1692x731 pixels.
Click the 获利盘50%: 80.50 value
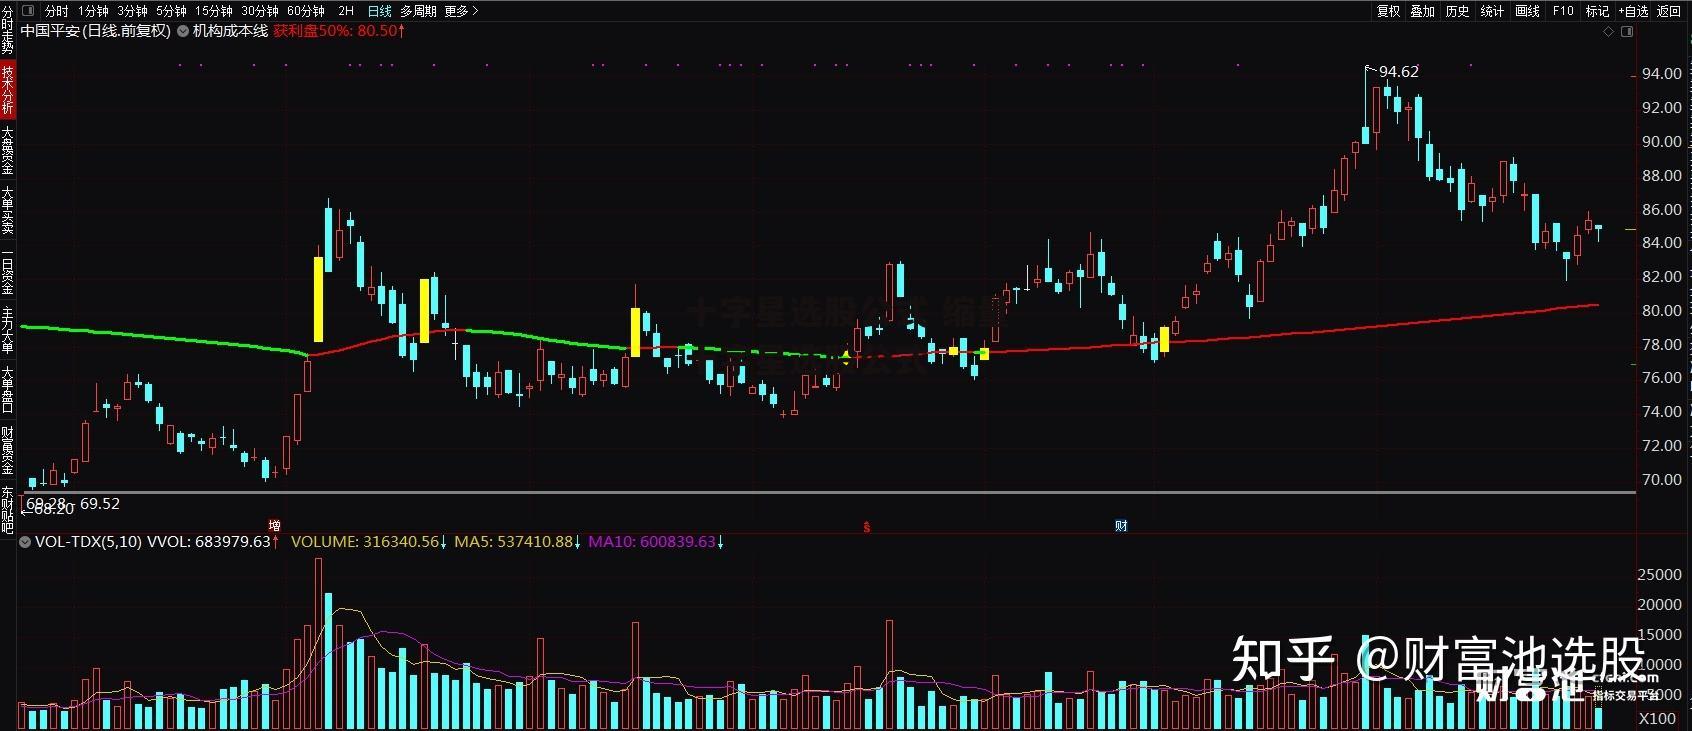click(x=339, y=31)
